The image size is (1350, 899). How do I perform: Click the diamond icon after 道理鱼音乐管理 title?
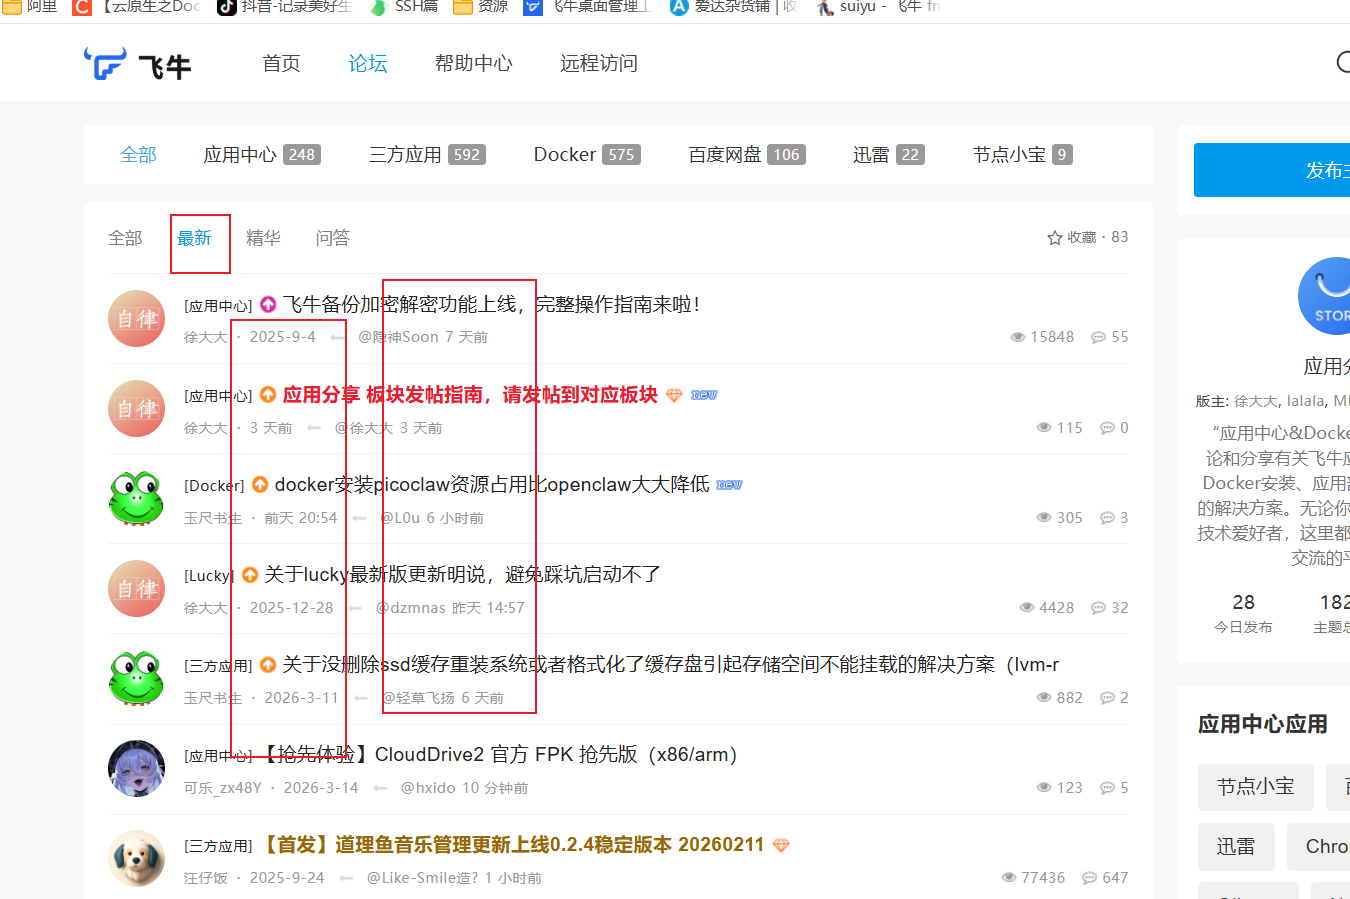(781, 845)
